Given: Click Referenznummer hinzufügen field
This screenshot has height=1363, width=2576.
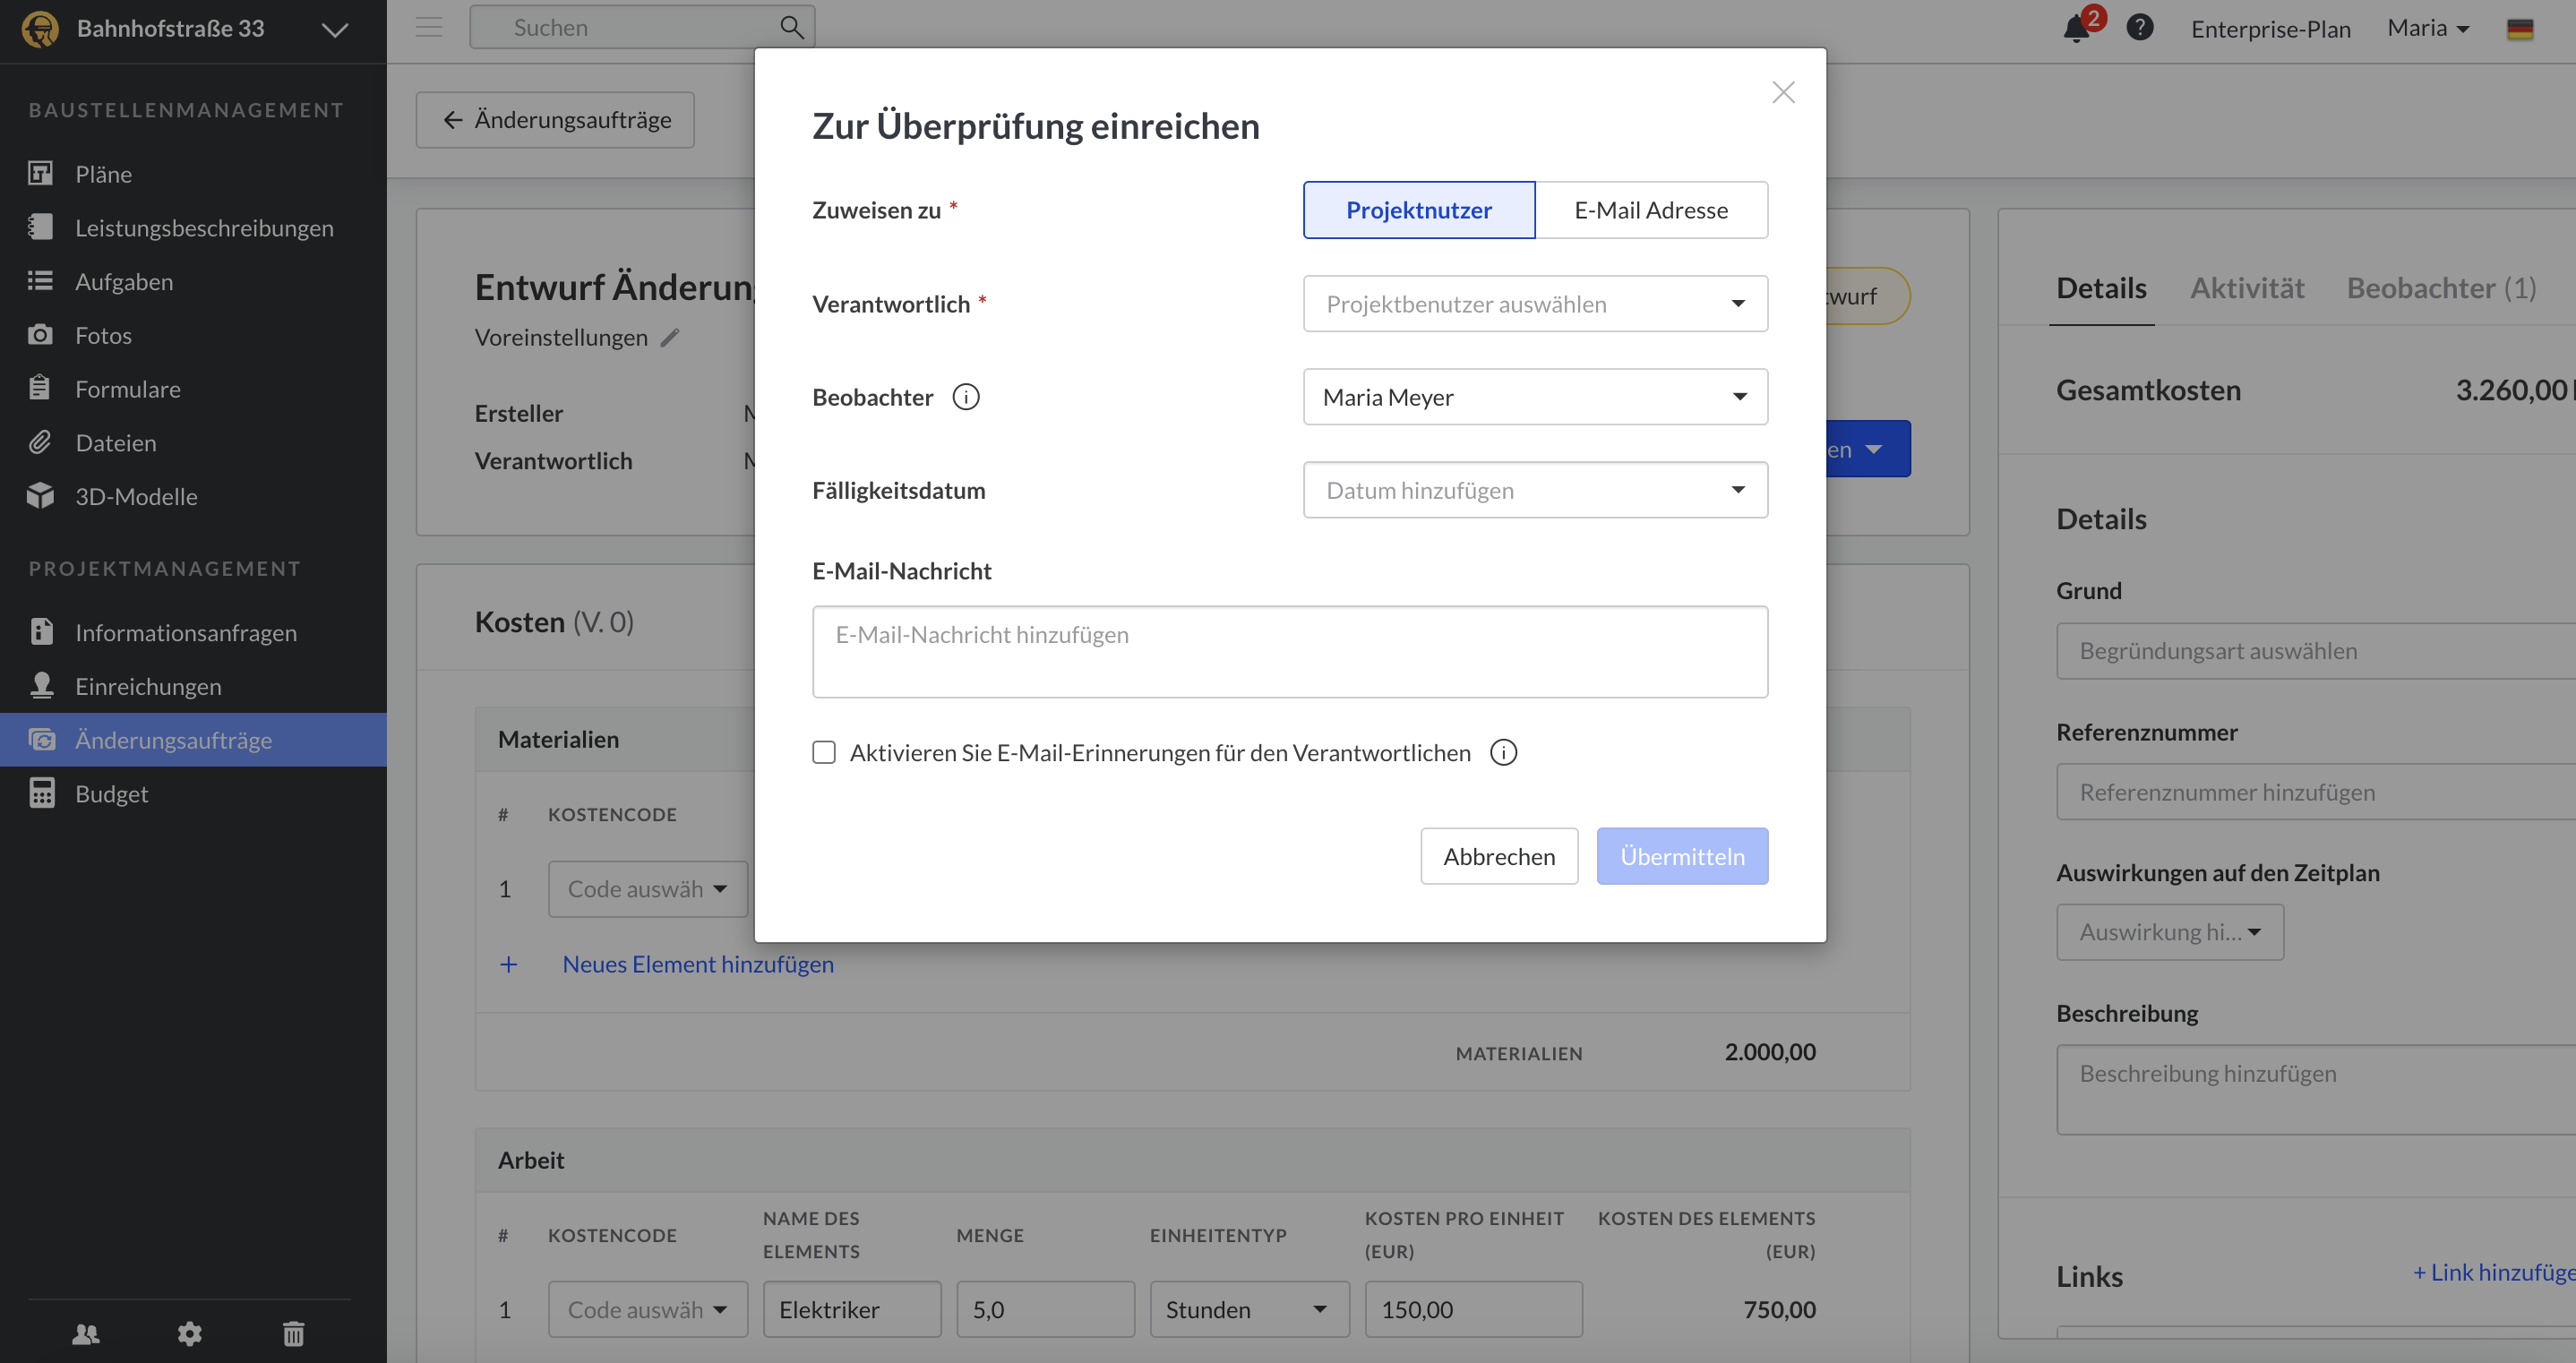Looking at the screenshot, I should [x=2316, y=791].
